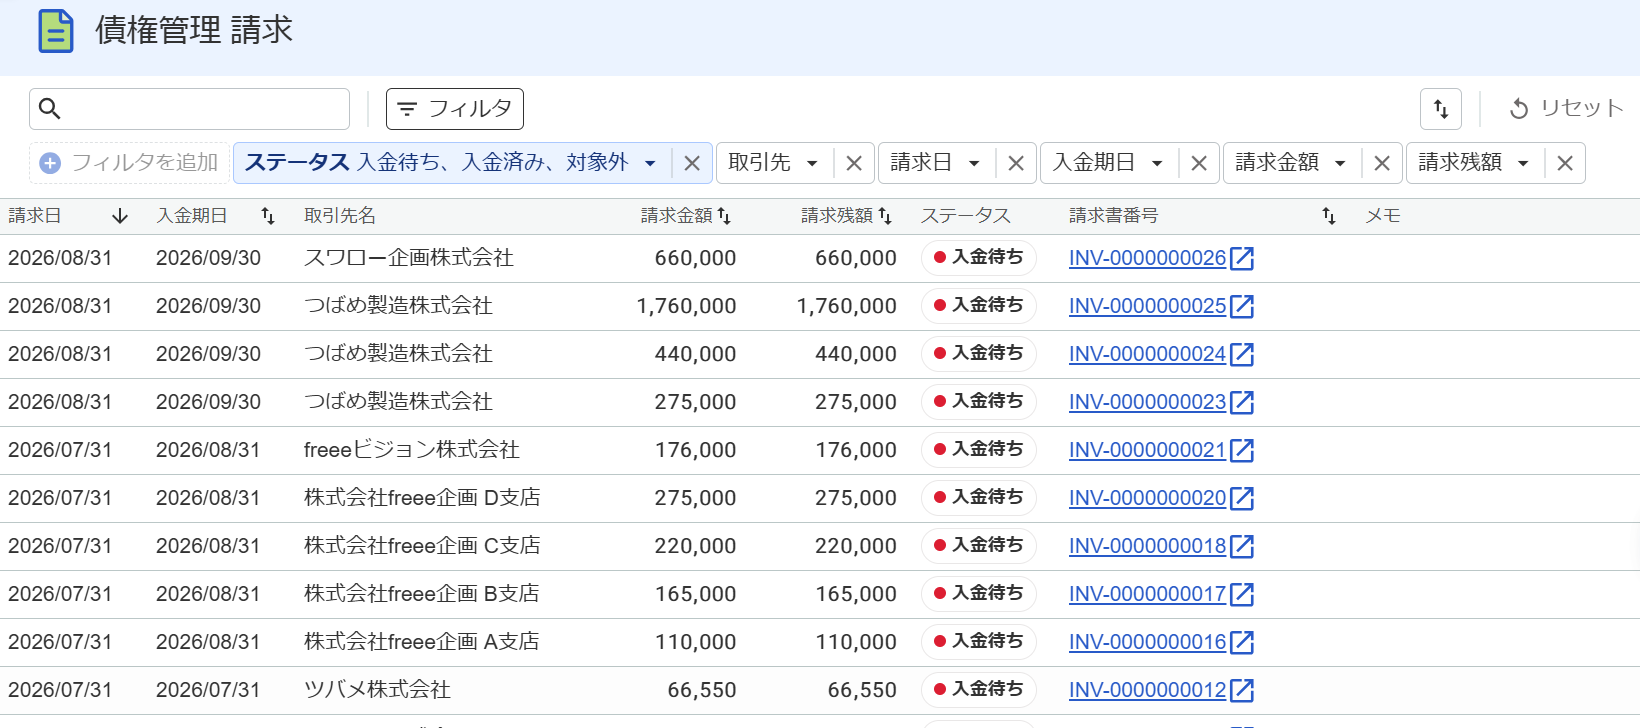1640x728 pixels.
Task: Click 入金待ち status badge for スワロー企画株式会社
Action: pos(978,258)
